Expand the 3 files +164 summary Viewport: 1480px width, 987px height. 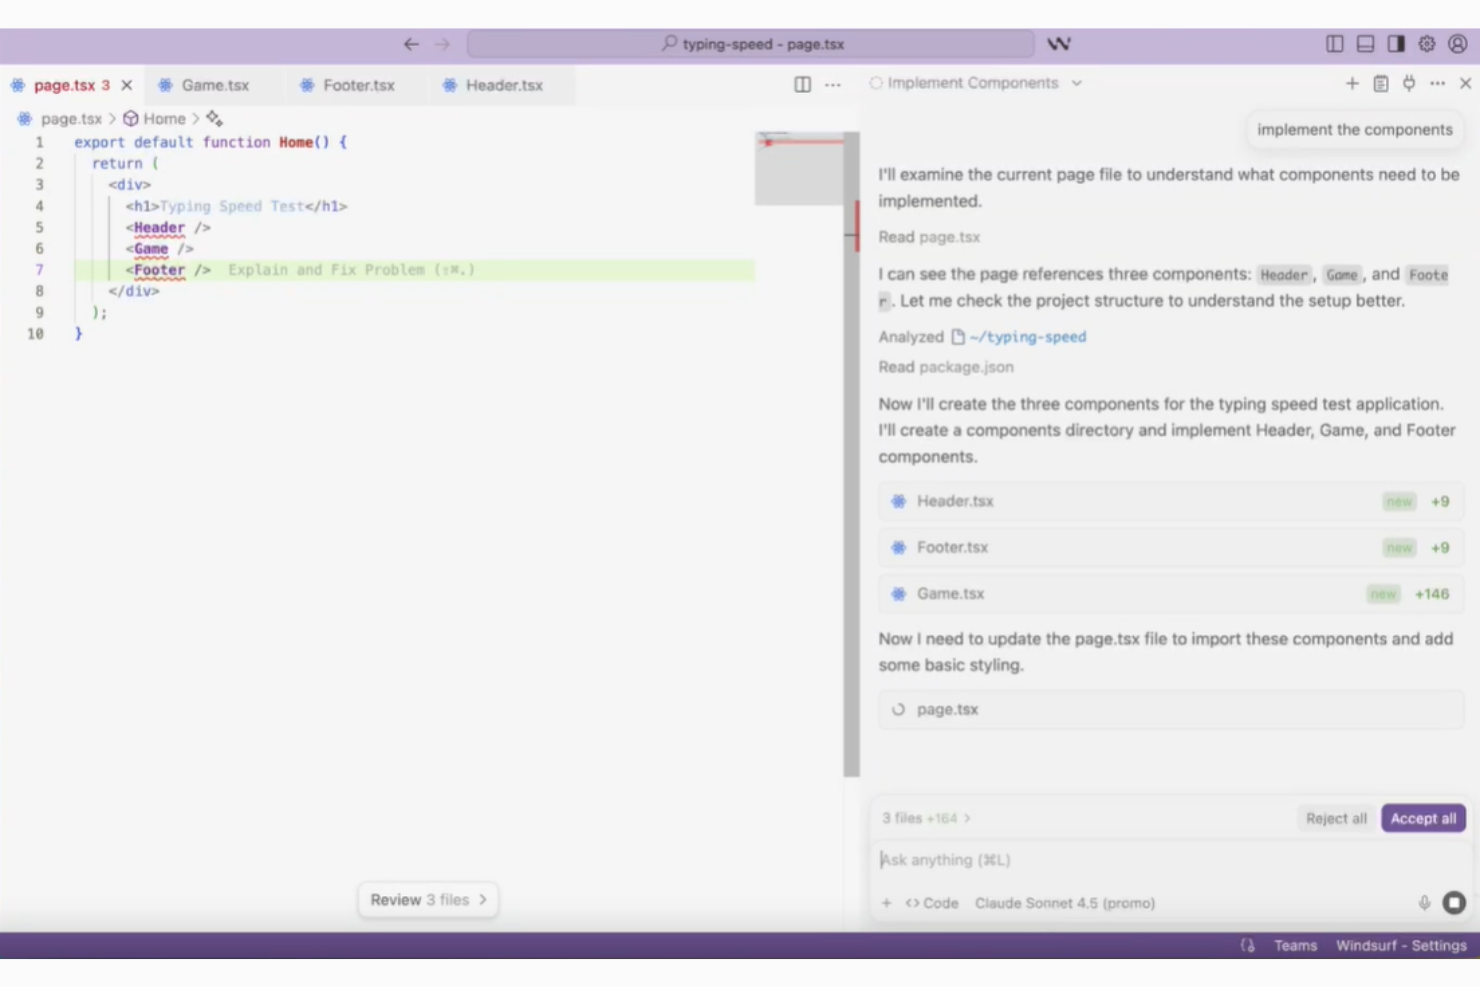926,818
